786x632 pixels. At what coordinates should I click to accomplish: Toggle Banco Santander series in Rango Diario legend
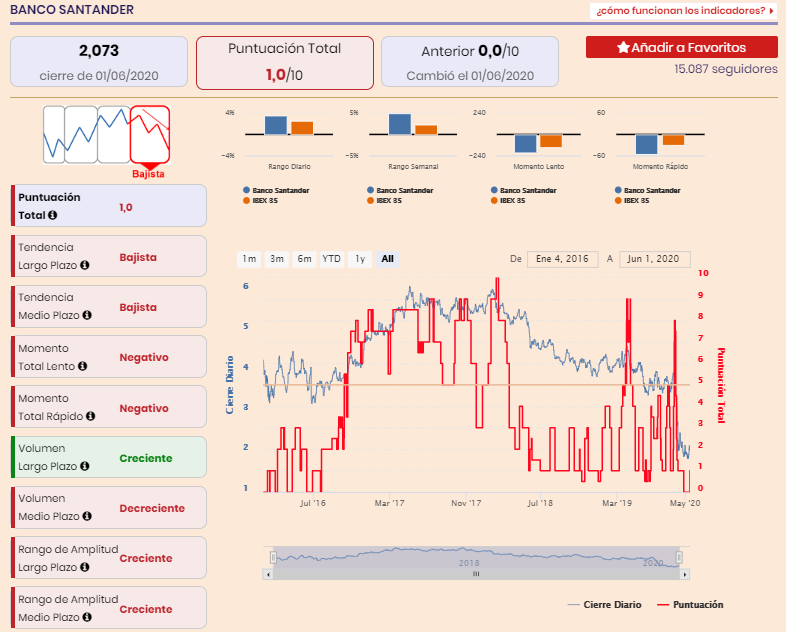tap(276, 190)
